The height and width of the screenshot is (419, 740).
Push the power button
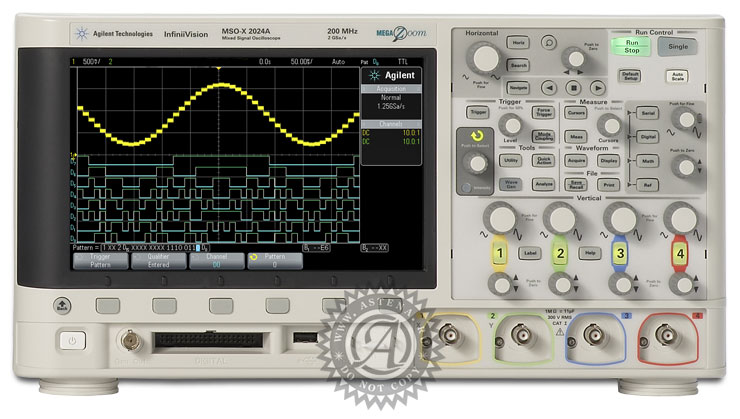[72, 340]
